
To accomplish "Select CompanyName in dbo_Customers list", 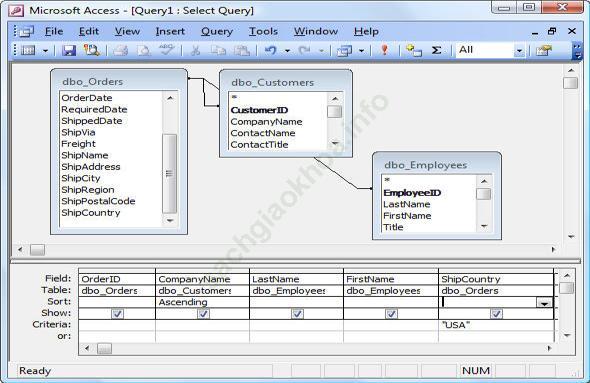I will [x=266, y=122].
